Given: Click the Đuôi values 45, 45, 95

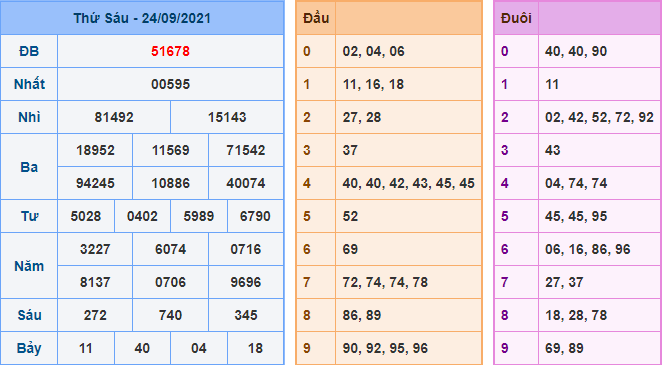Looking at the screenshot, I should click(576, 216).
